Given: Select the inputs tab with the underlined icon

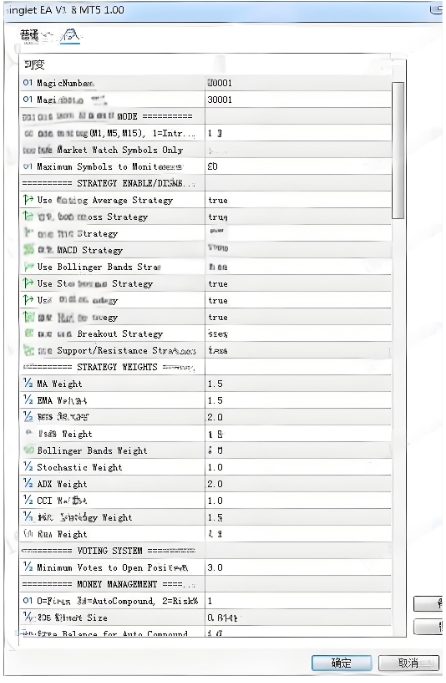Looking at the screenshot, I should (70, 36).
